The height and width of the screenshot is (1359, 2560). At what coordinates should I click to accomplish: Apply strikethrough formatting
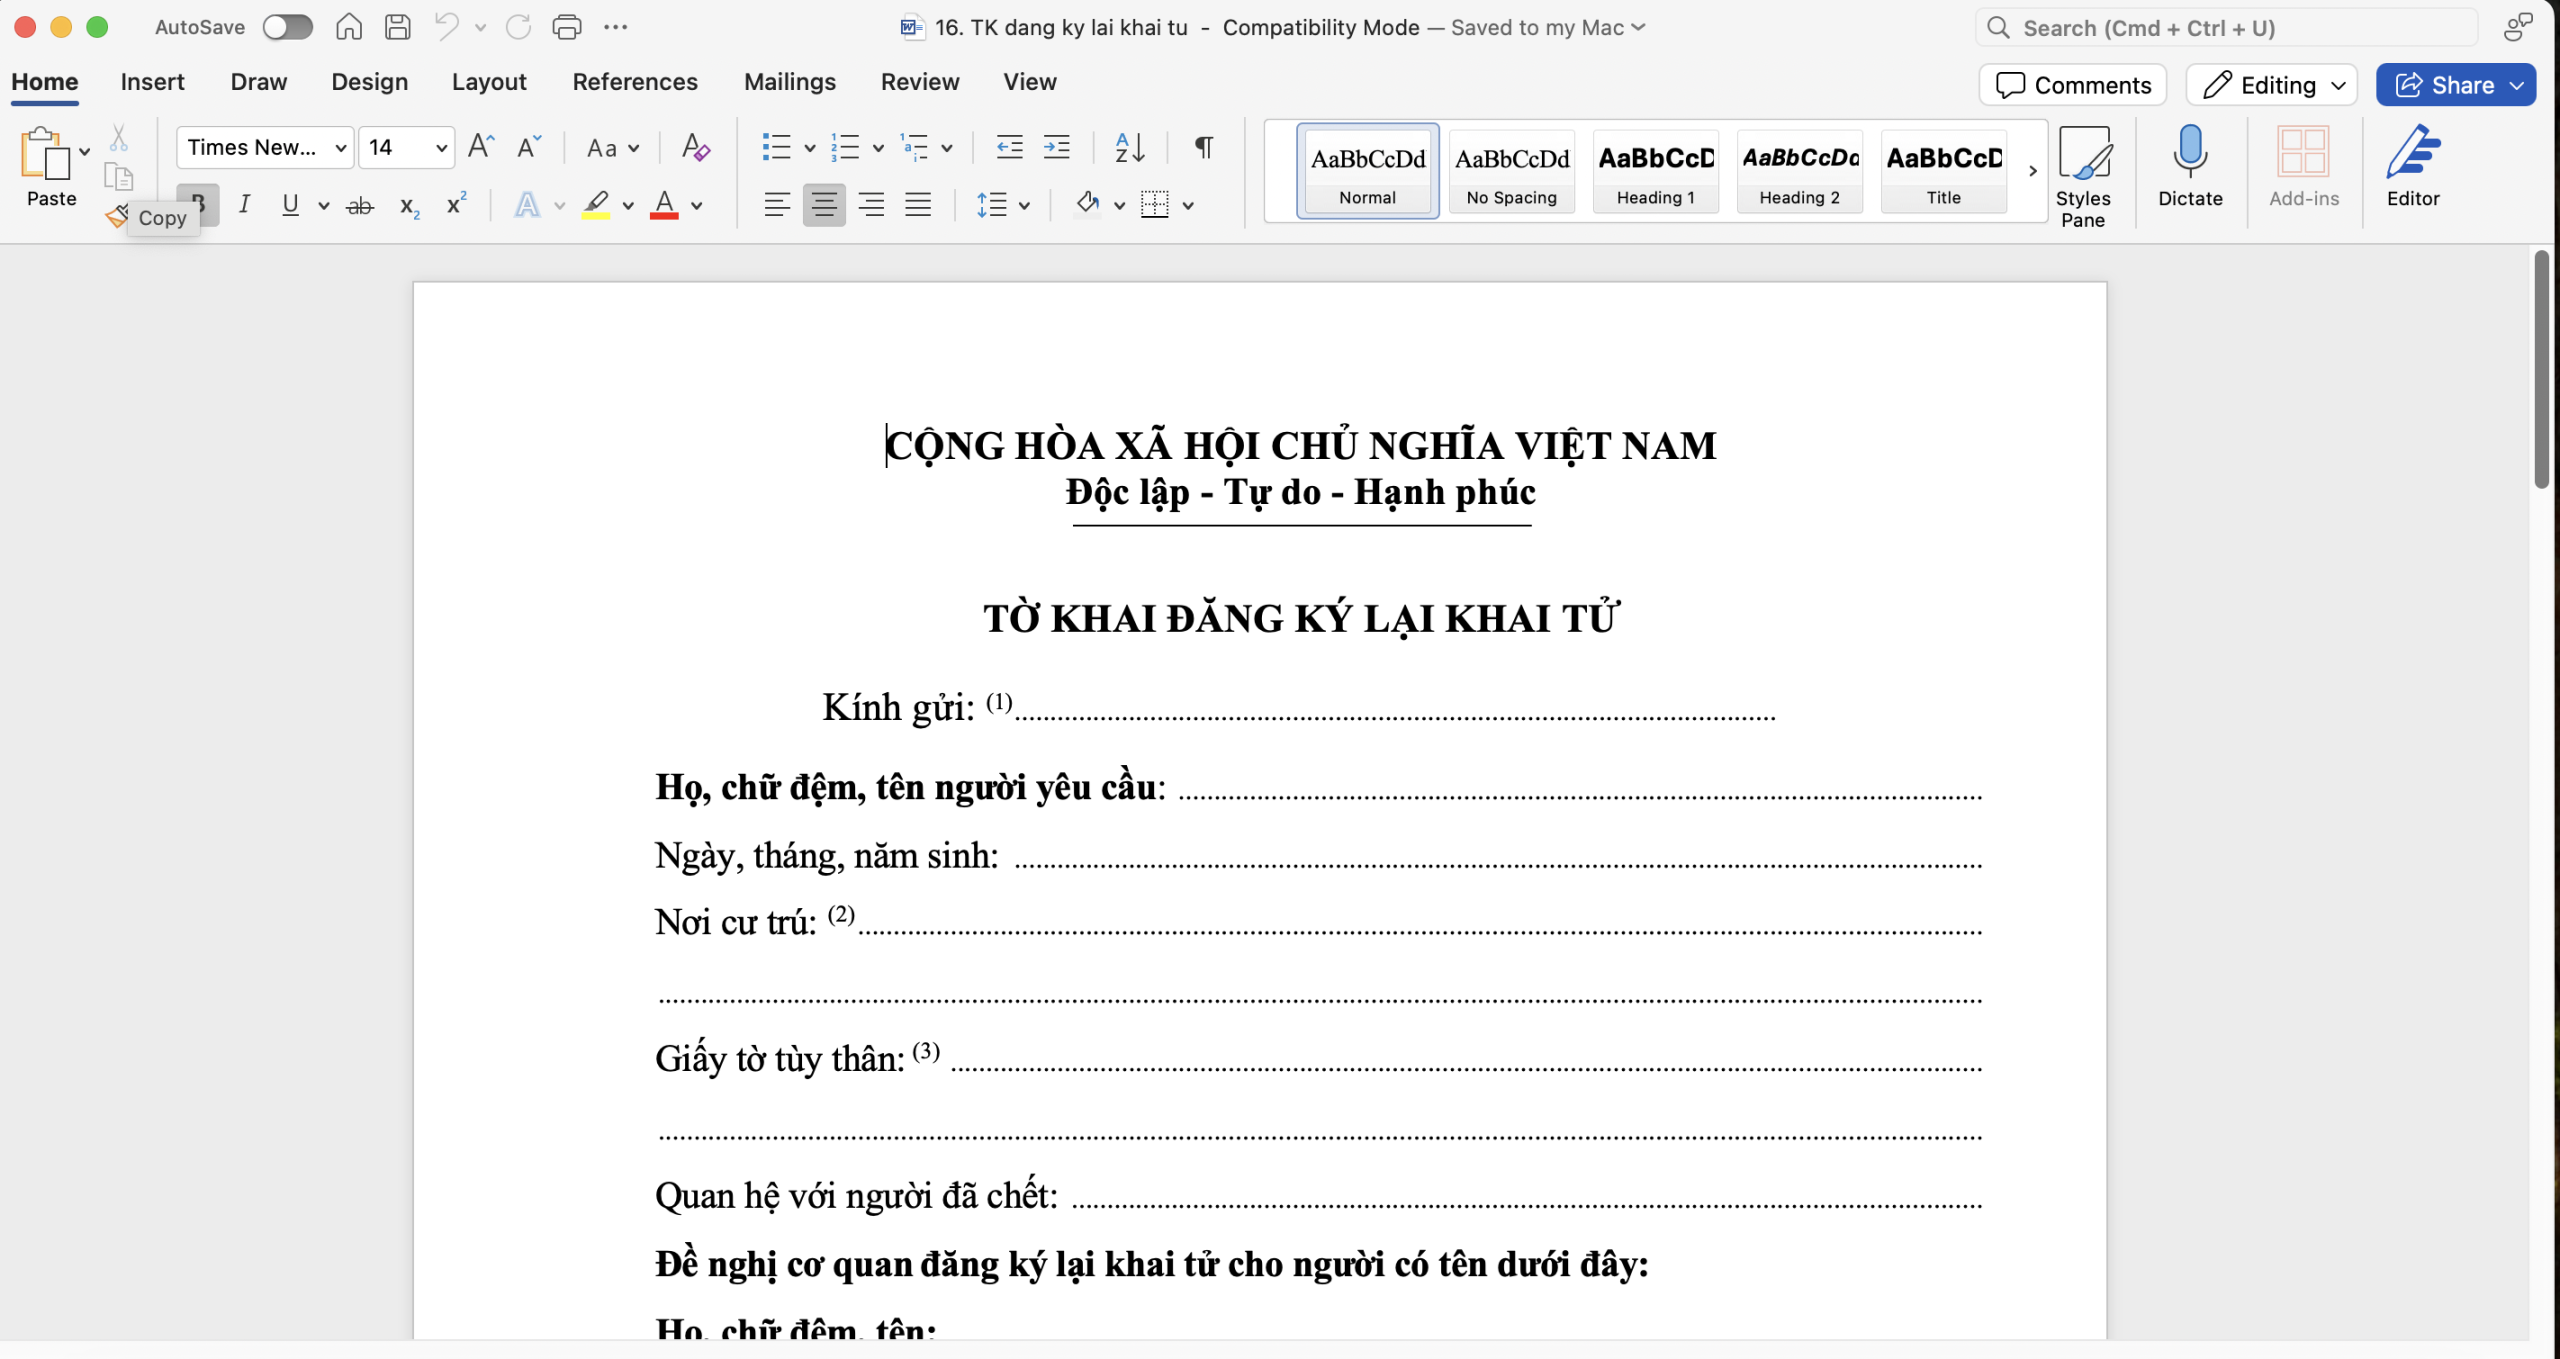(x=359, y=206)
